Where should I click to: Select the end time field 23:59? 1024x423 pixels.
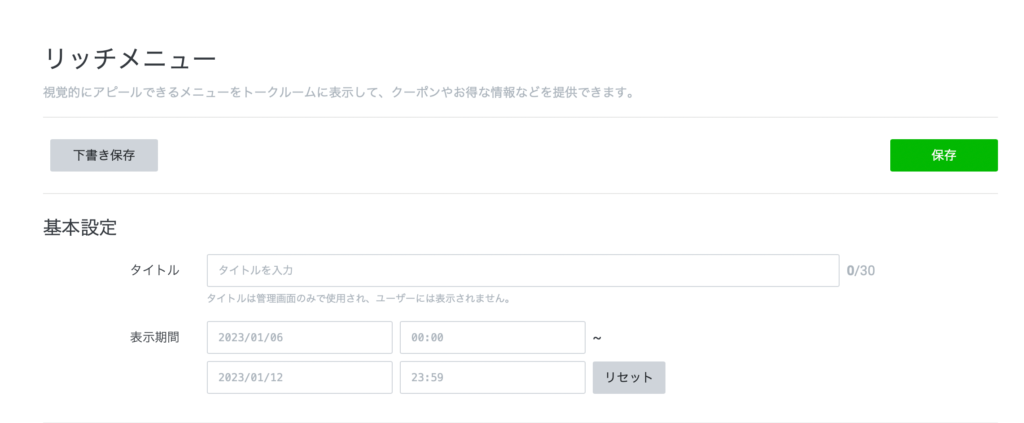tap(491, 377)
